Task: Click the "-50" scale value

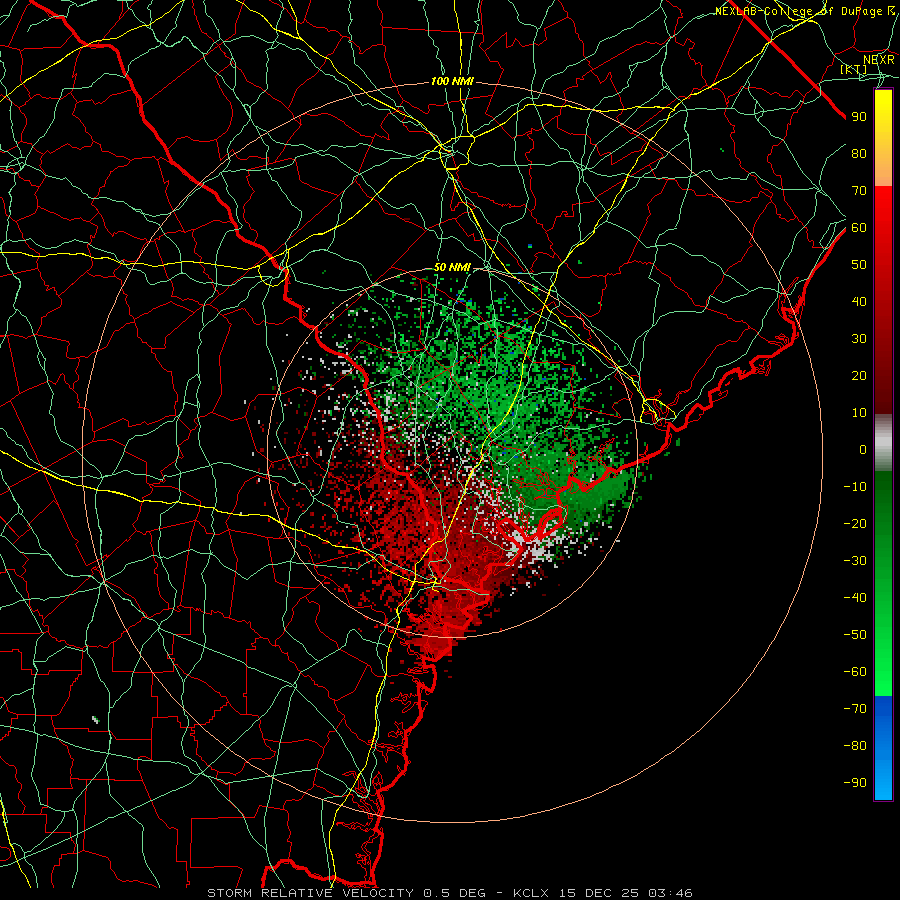Action: point(855,635)
